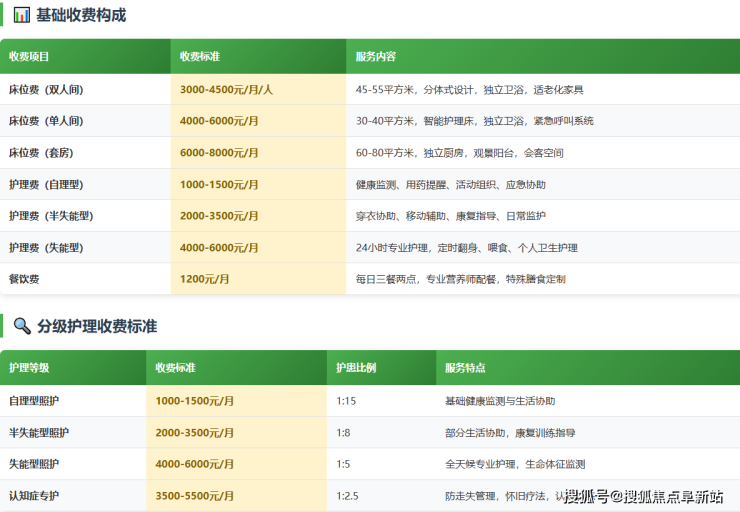Click the 1:15 care ratio cell
The width and height of the screenshot is (740, 512).
point(346,401)
